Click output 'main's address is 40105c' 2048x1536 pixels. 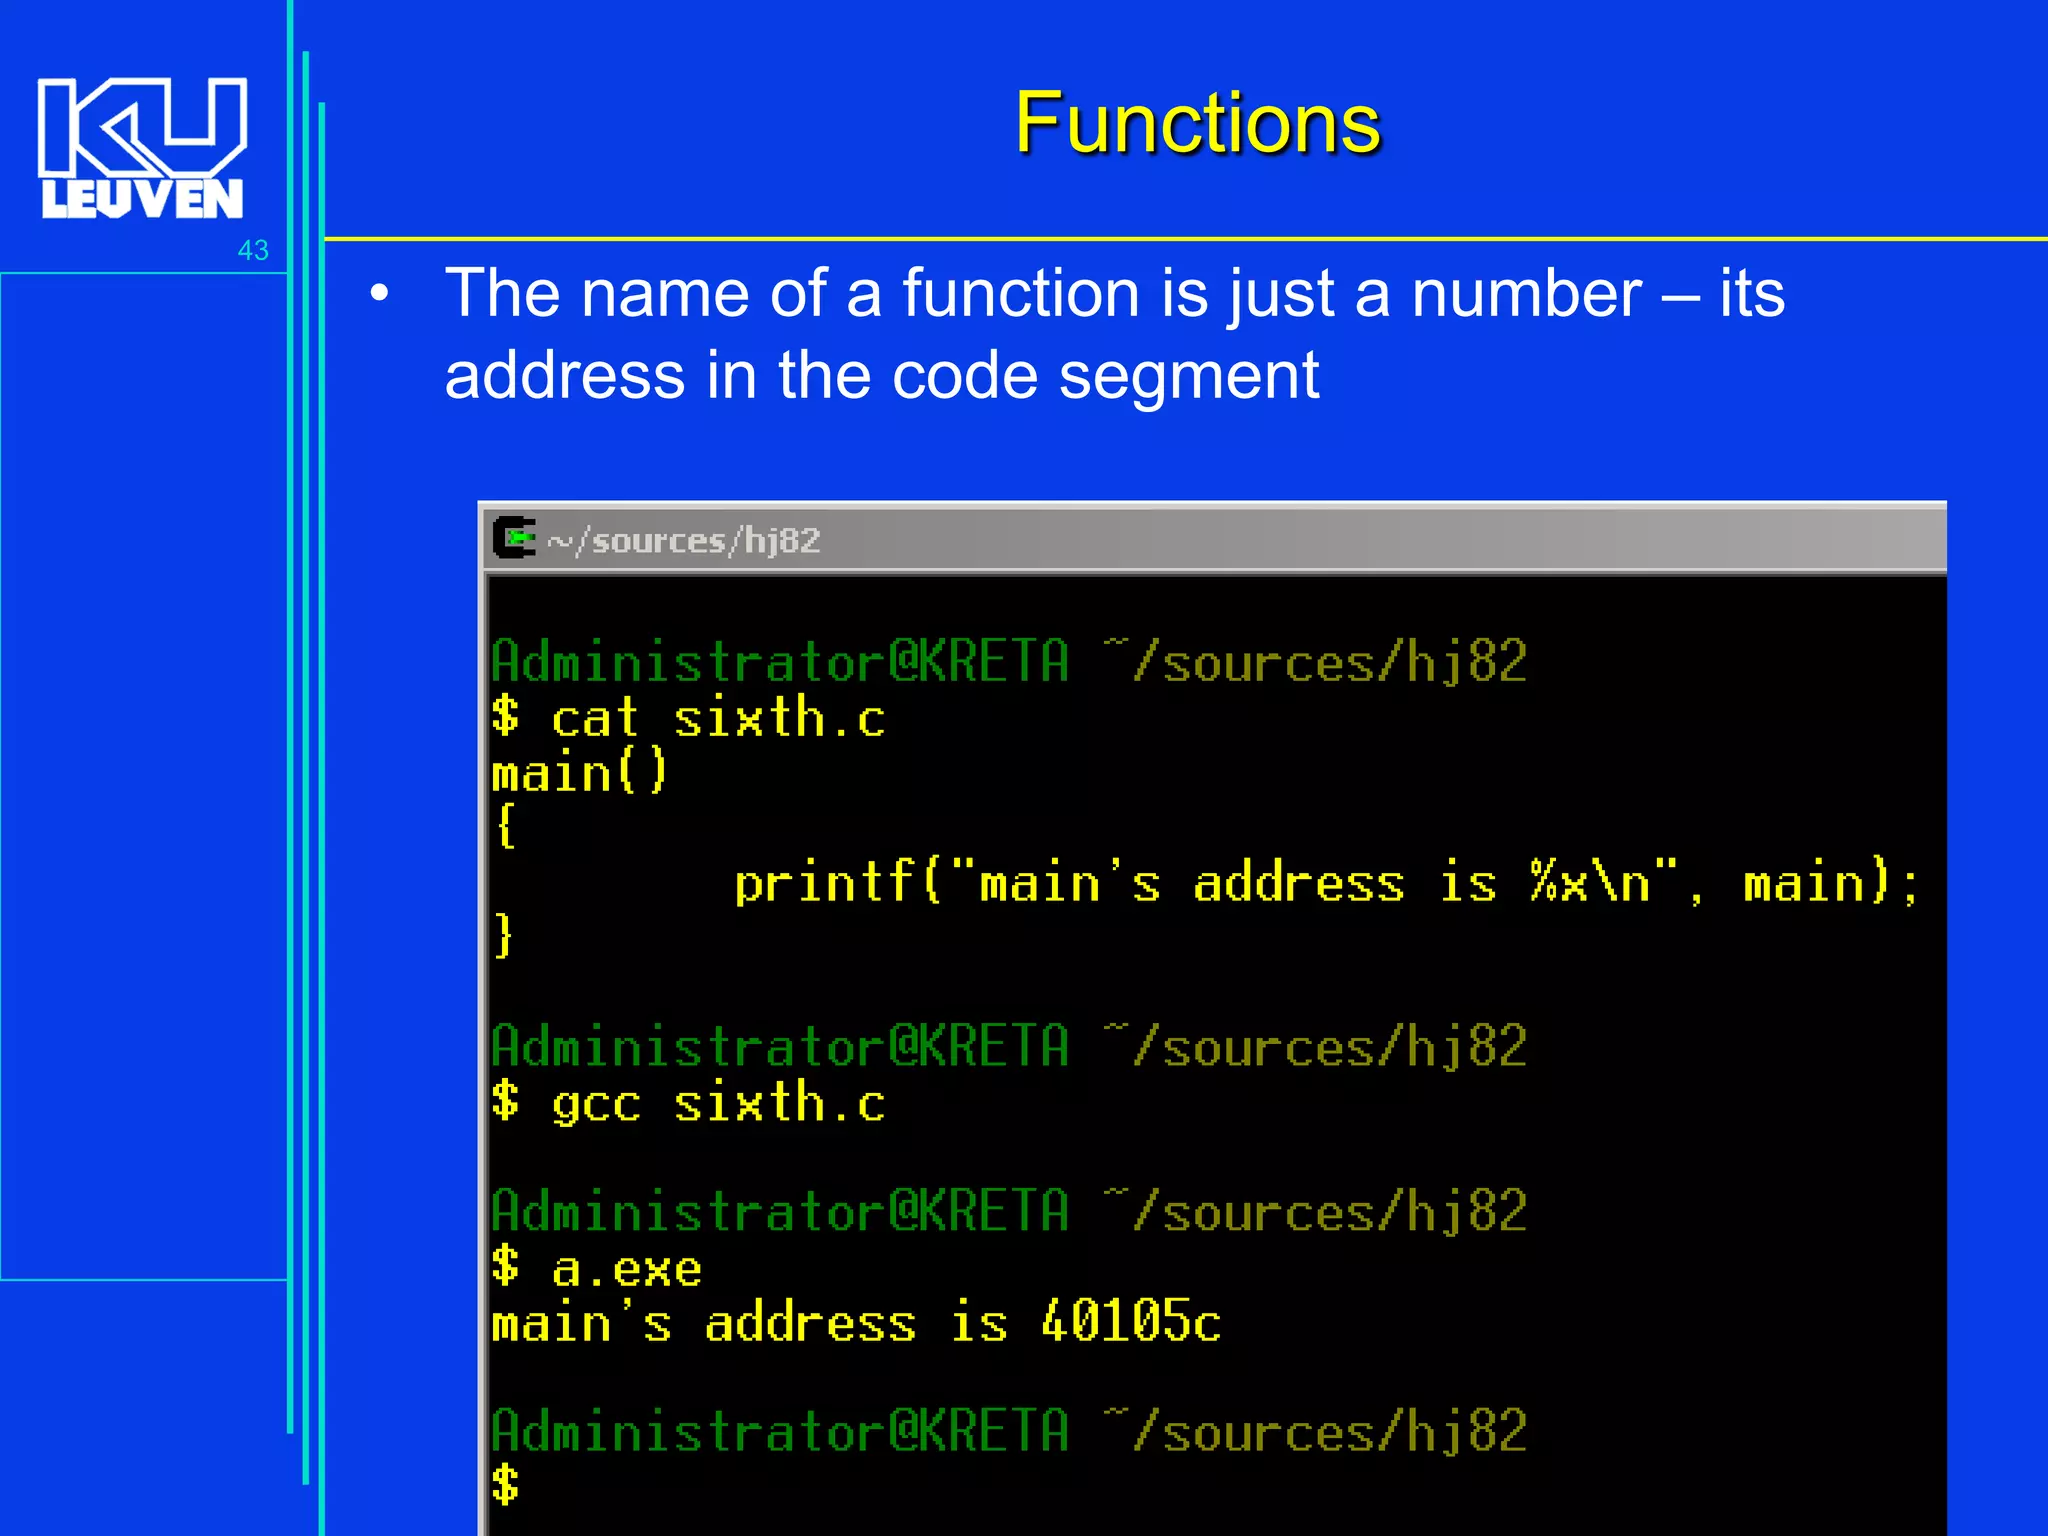click(x=856, y=1323)
